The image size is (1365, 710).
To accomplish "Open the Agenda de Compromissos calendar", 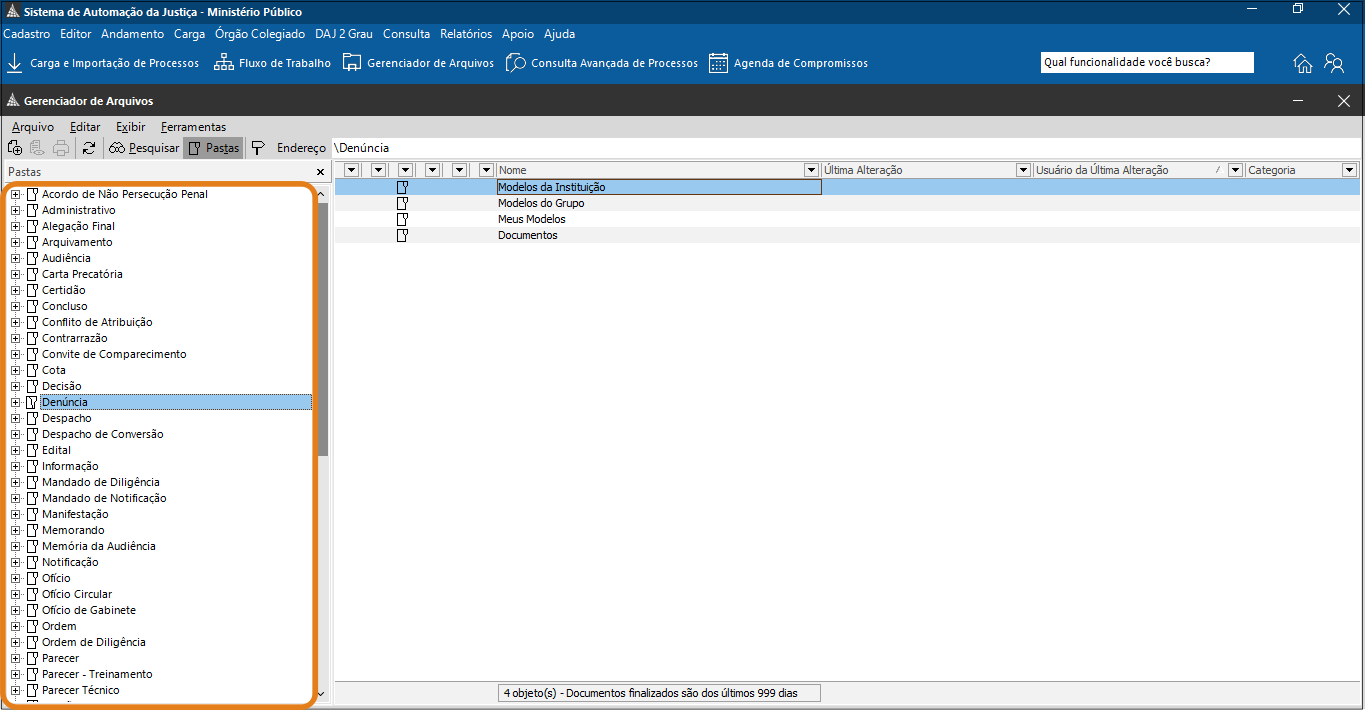I will (x=788, y=63).
